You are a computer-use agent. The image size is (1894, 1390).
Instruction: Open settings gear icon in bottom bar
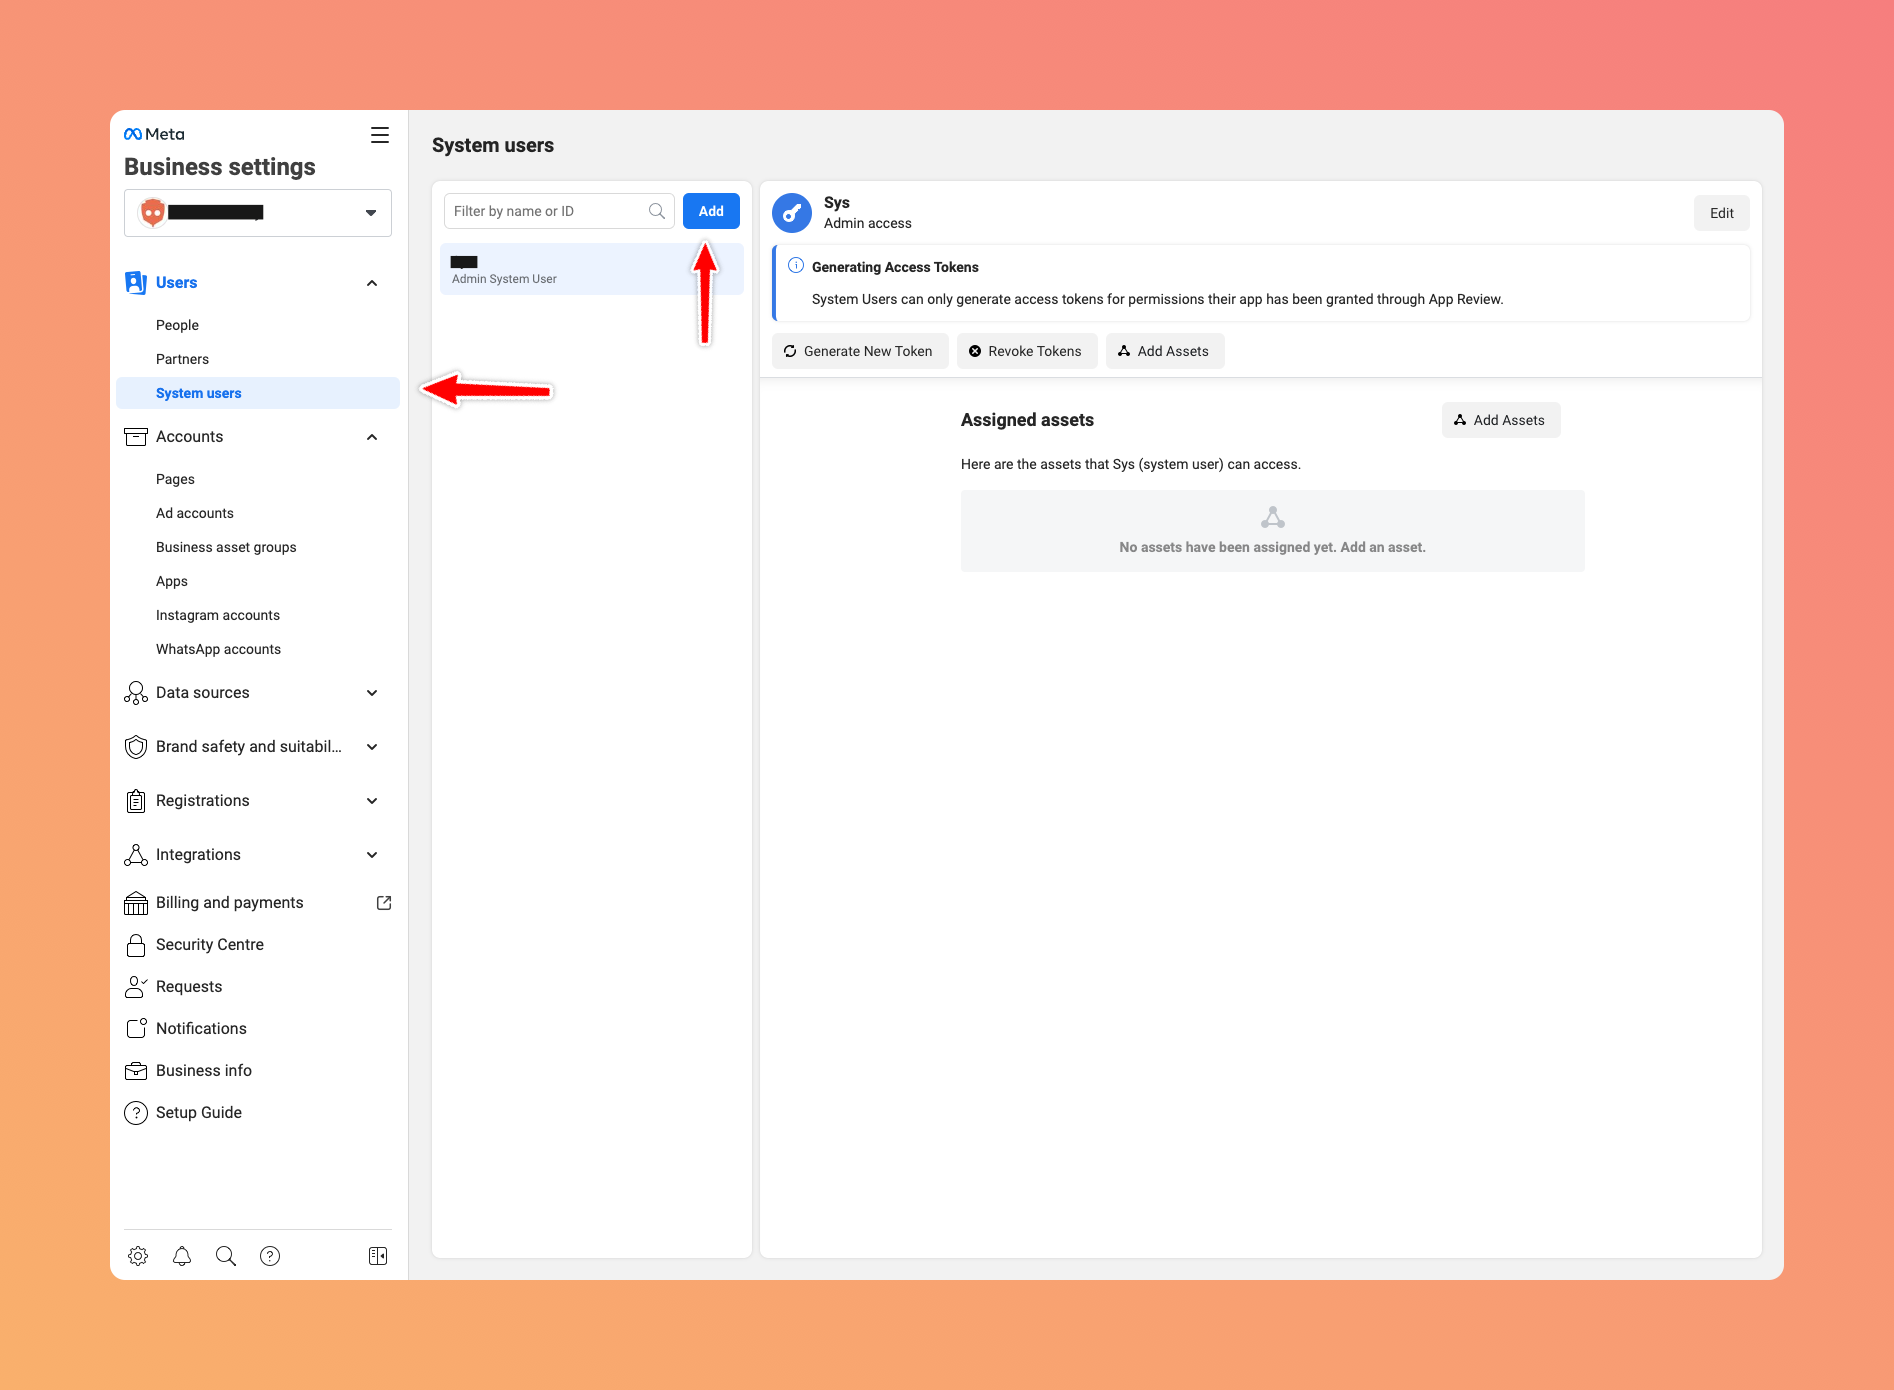138,1256
